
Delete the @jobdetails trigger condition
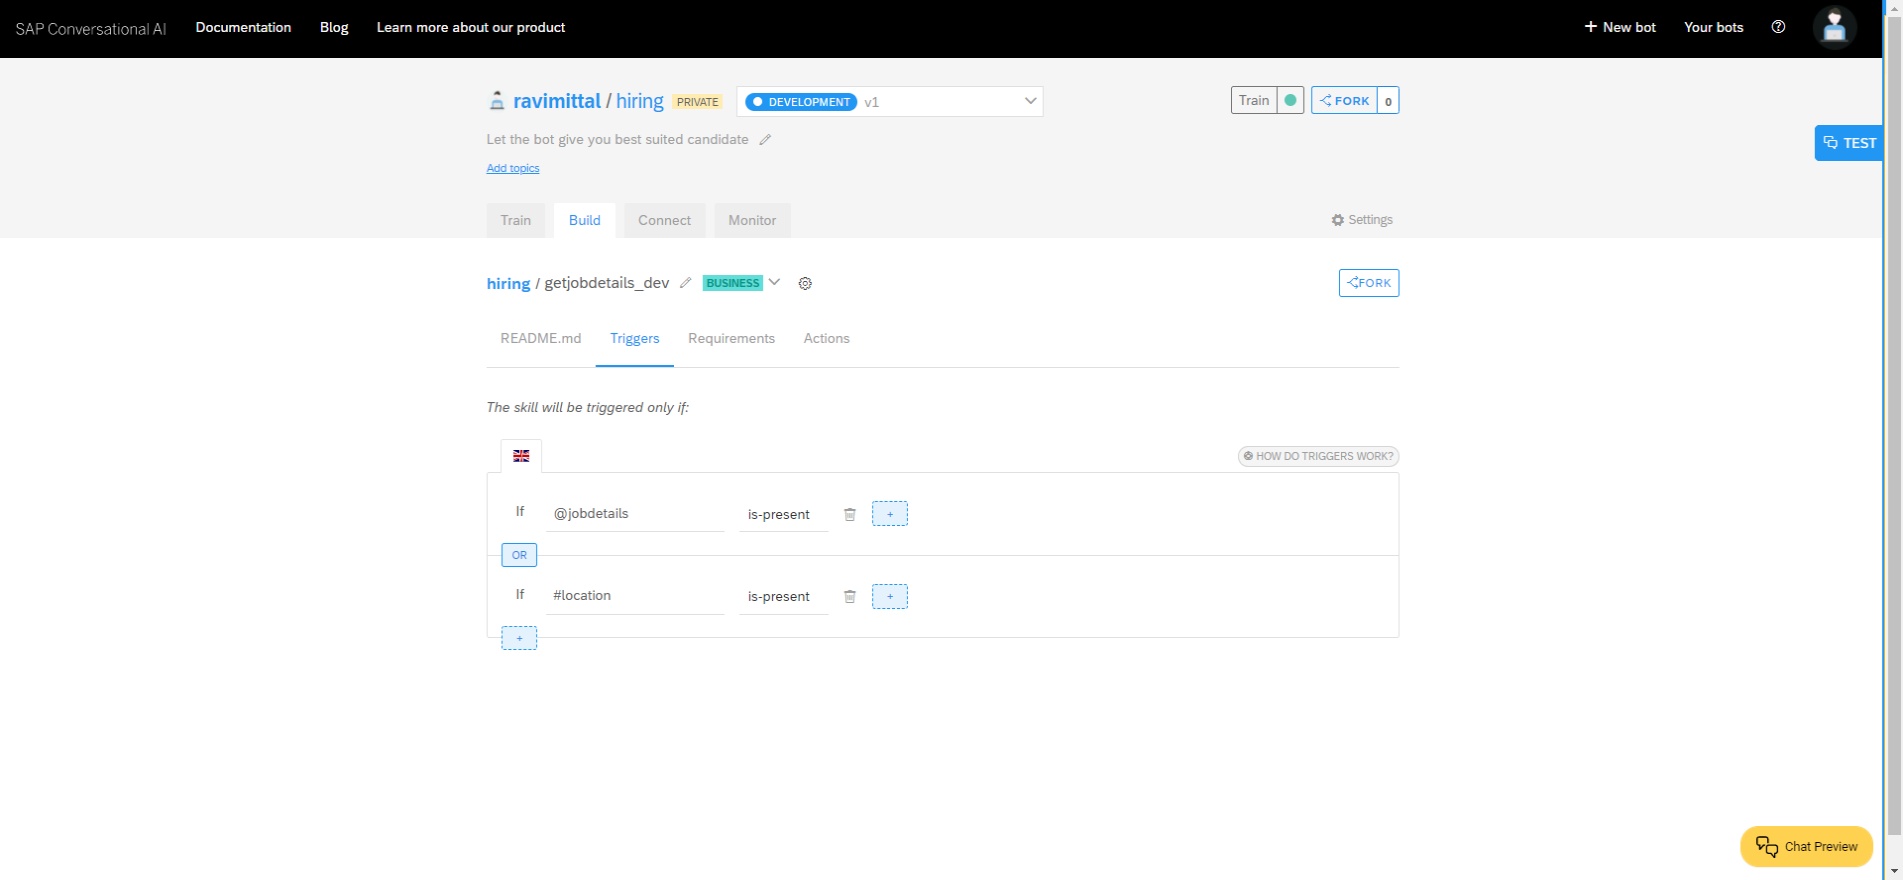[x=850, y=514]
